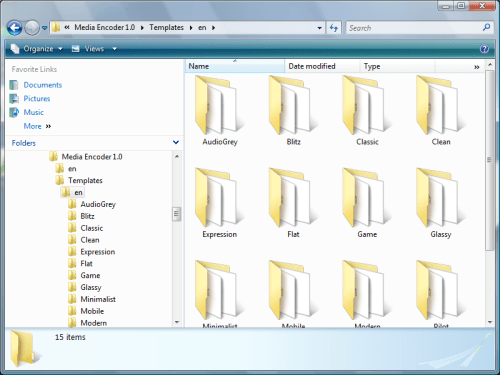
Task: Expand arrow after Templates in breadcrumb
Action: click(x=191, y=28)
